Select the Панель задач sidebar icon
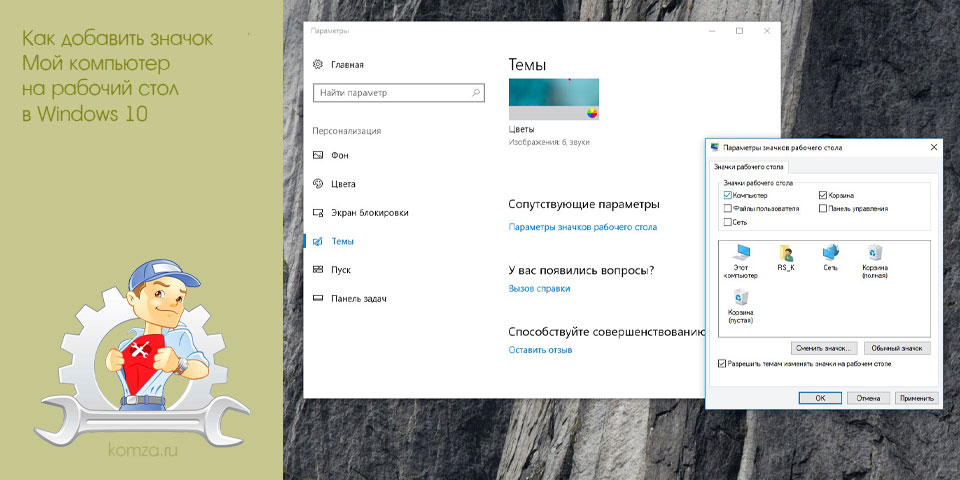 317,298
